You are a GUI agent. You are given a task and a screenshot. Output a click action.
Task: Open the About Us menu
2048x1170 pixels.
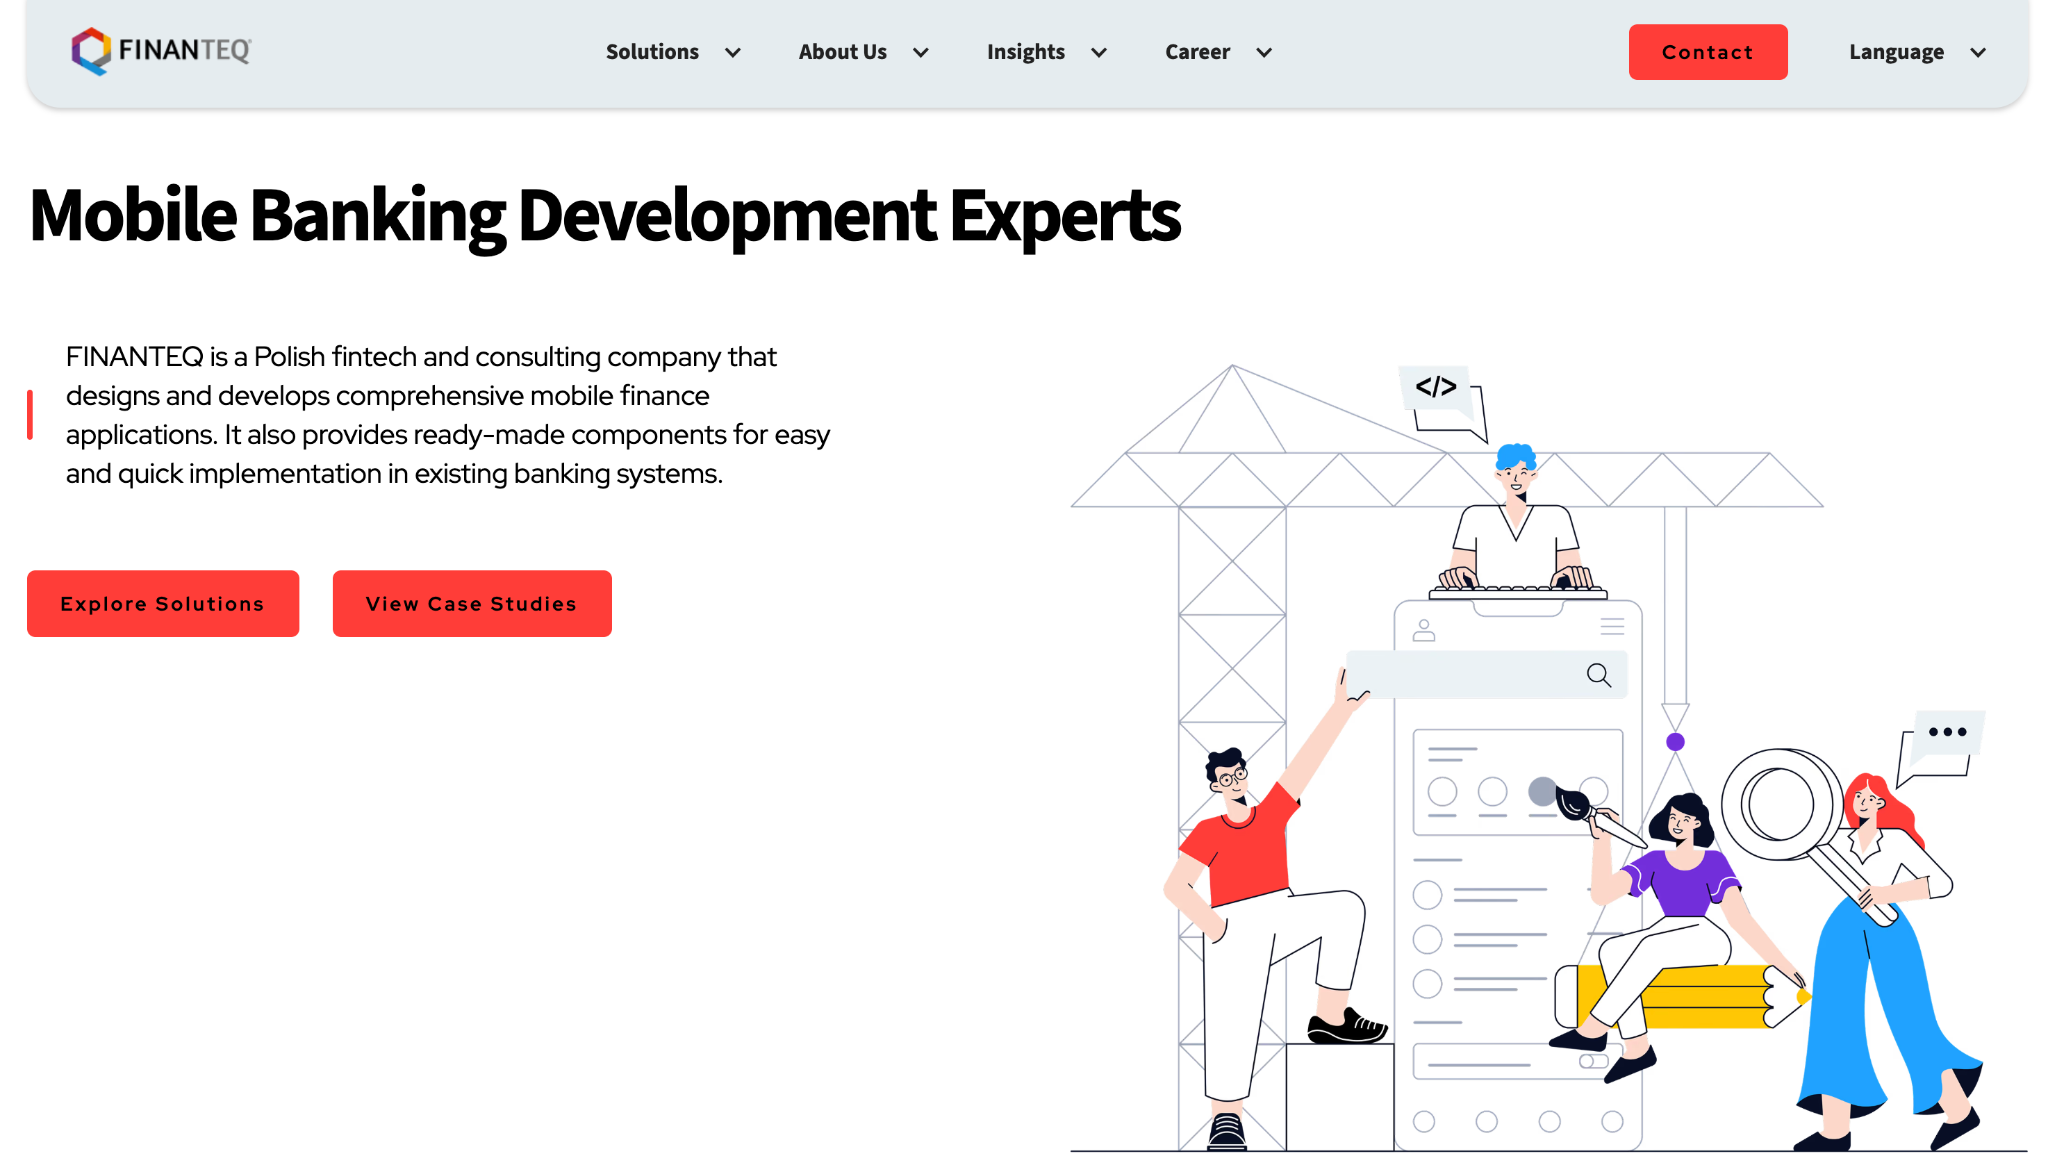(x=842, y=52)
